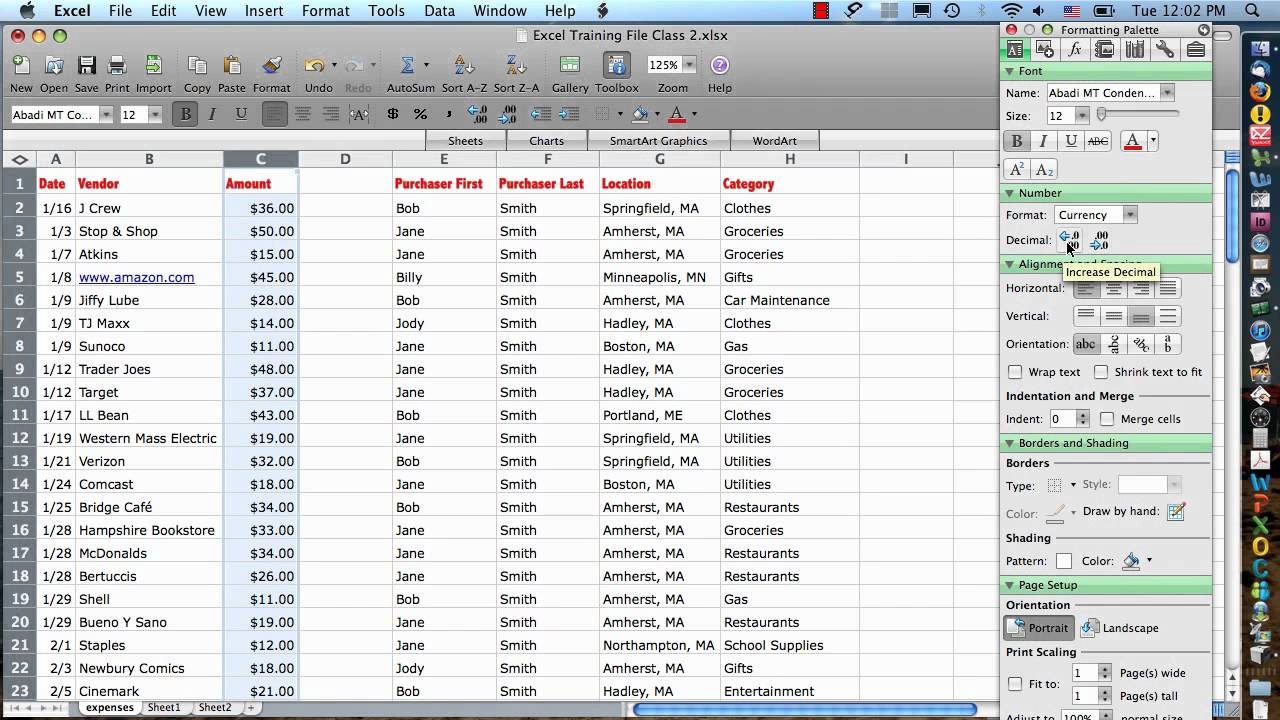Click the font color swatch in palette

coord(1132,141)
